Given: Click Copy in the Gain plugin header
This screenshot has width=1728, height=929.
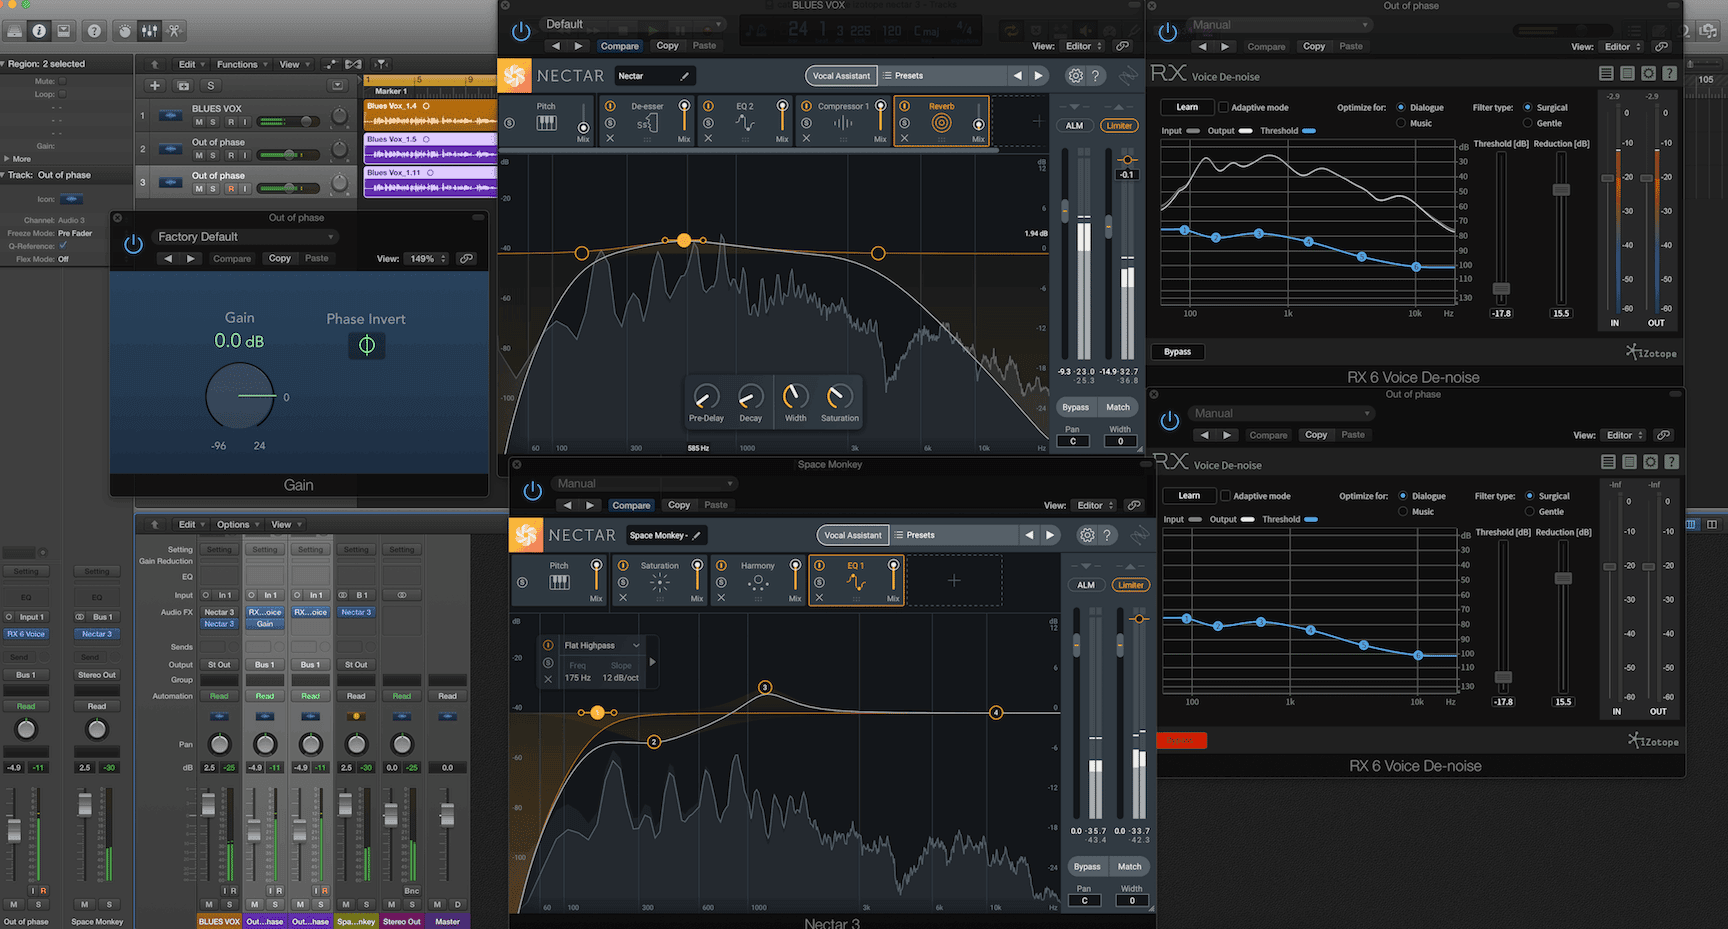Looking at the screenshot, I should point(280,258).
